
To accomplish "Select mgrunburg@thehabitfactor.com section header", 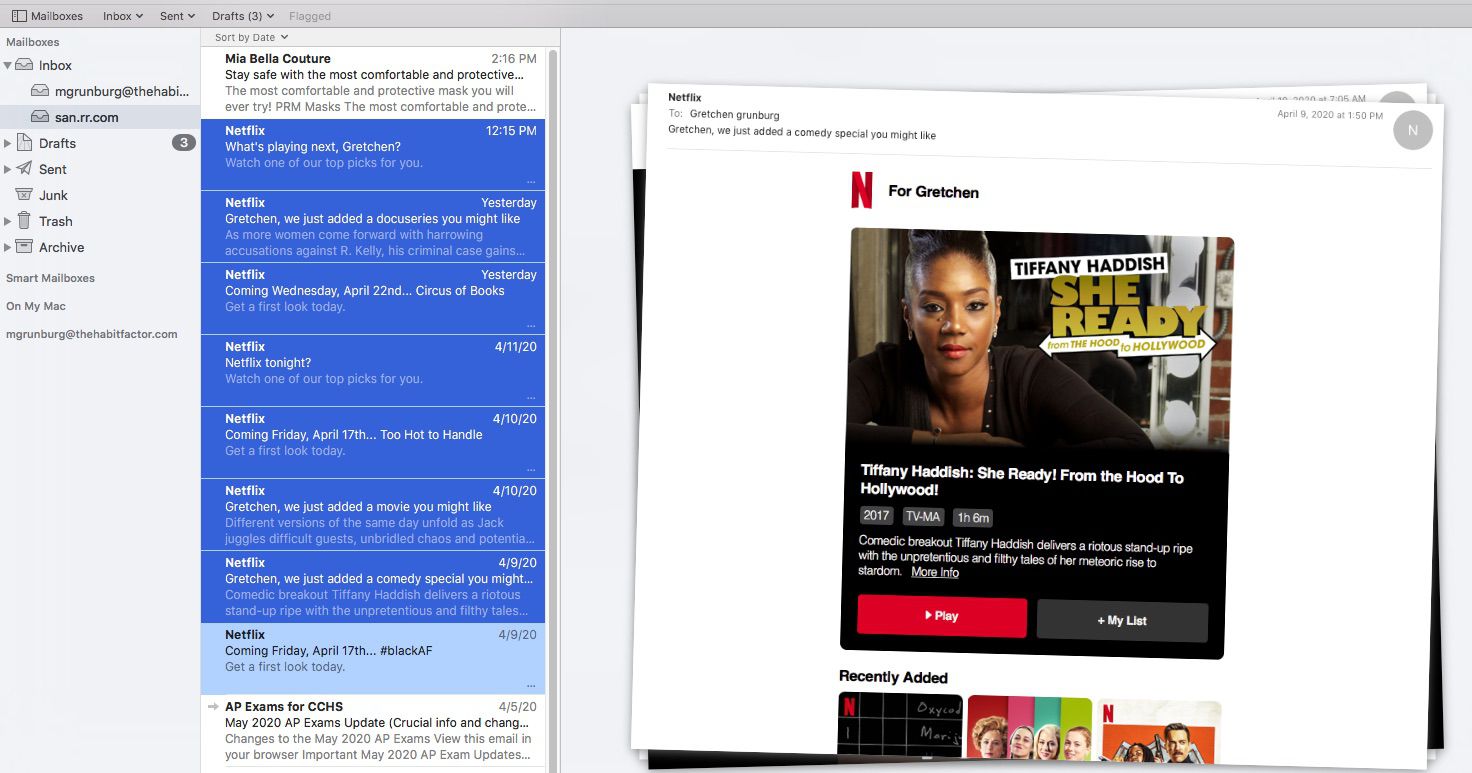I will click(92, 334).
